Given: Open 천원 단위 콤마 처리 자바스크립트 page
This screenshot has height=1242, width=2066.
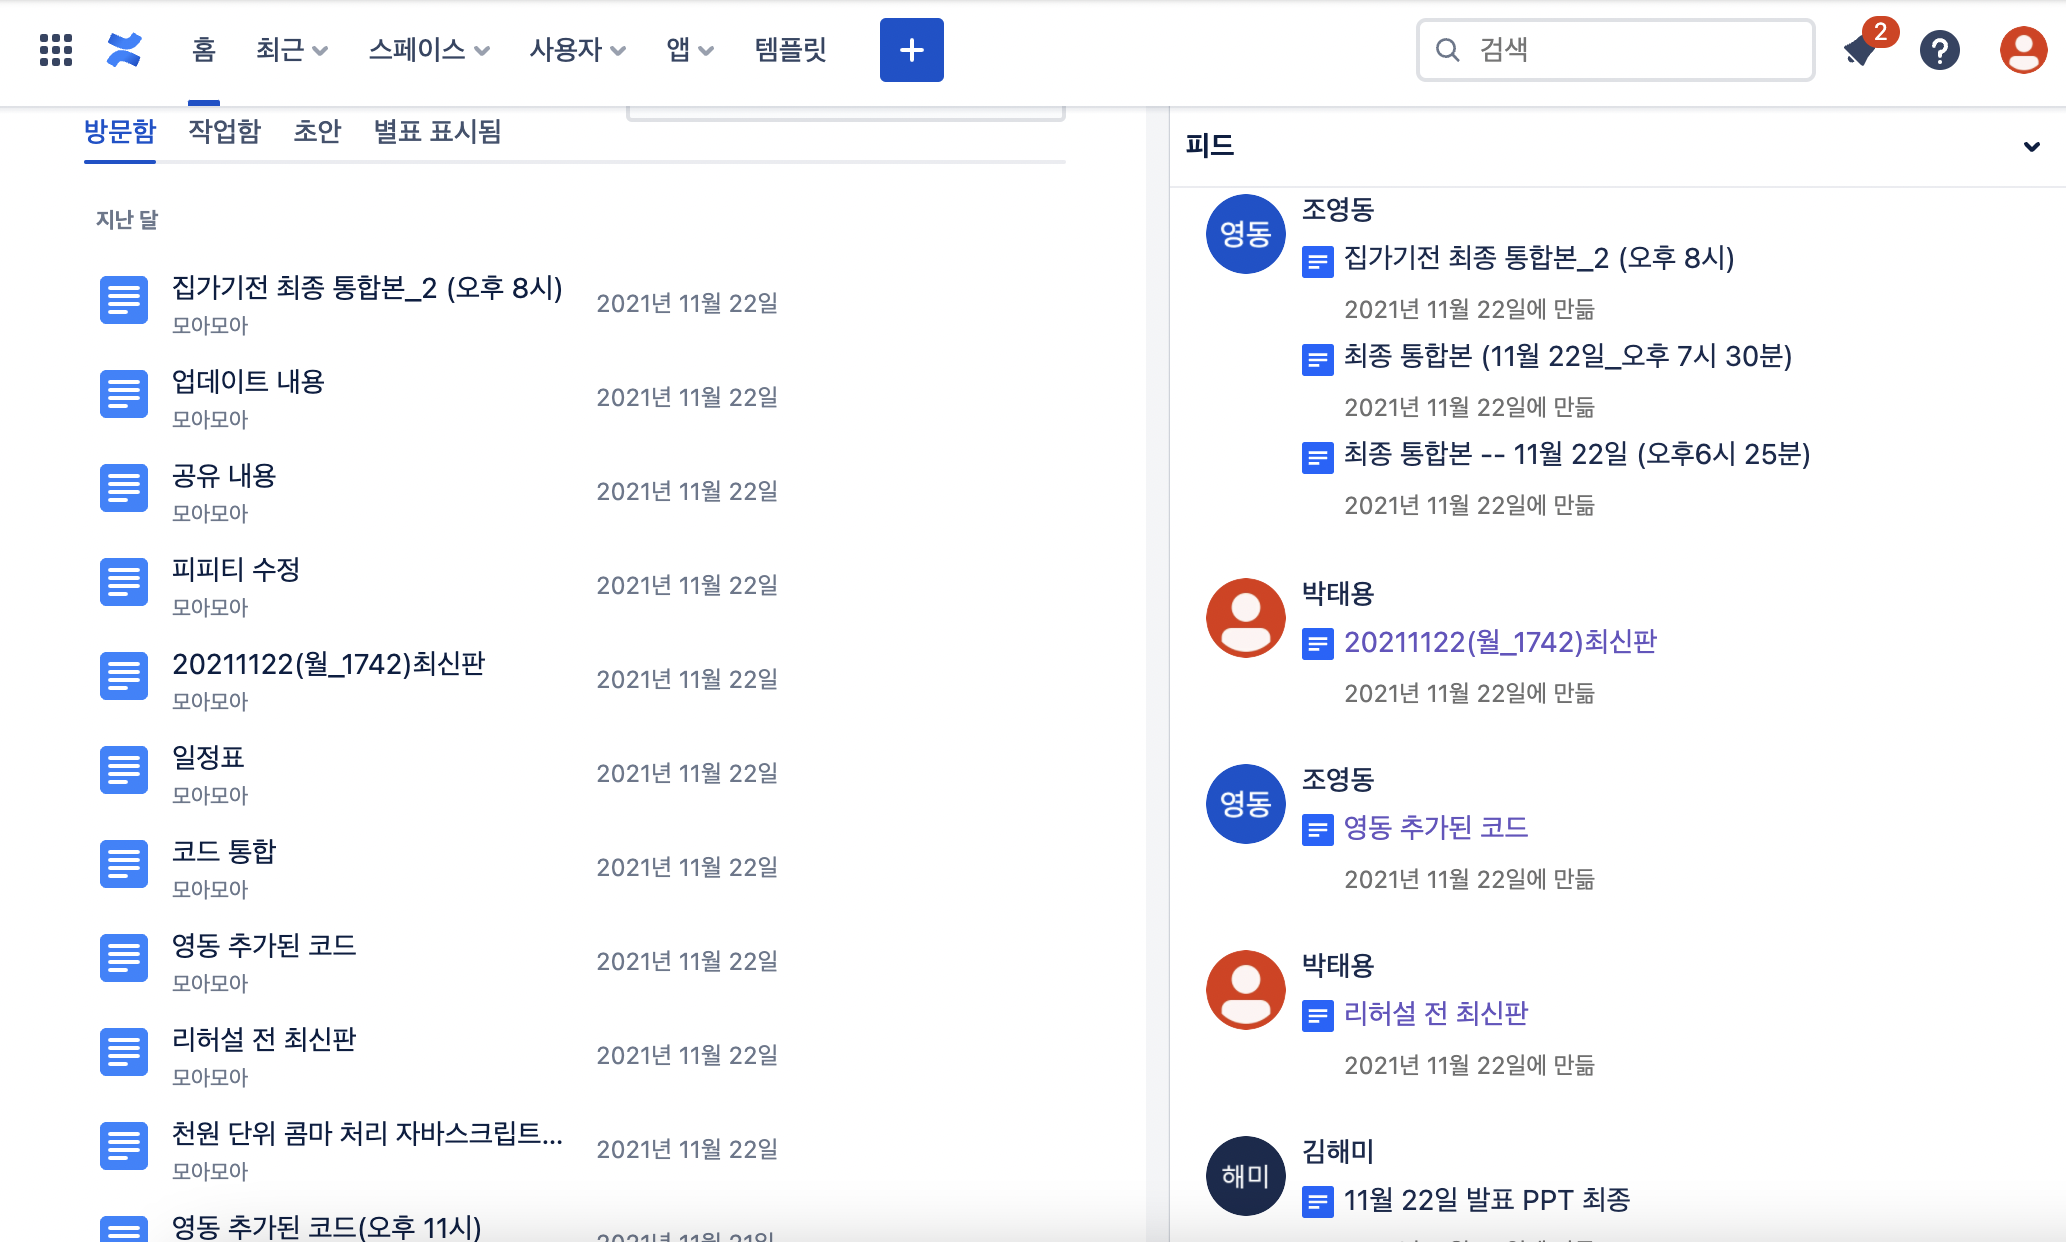Looking at the screenshot, I should click(x=367, y=1134).
